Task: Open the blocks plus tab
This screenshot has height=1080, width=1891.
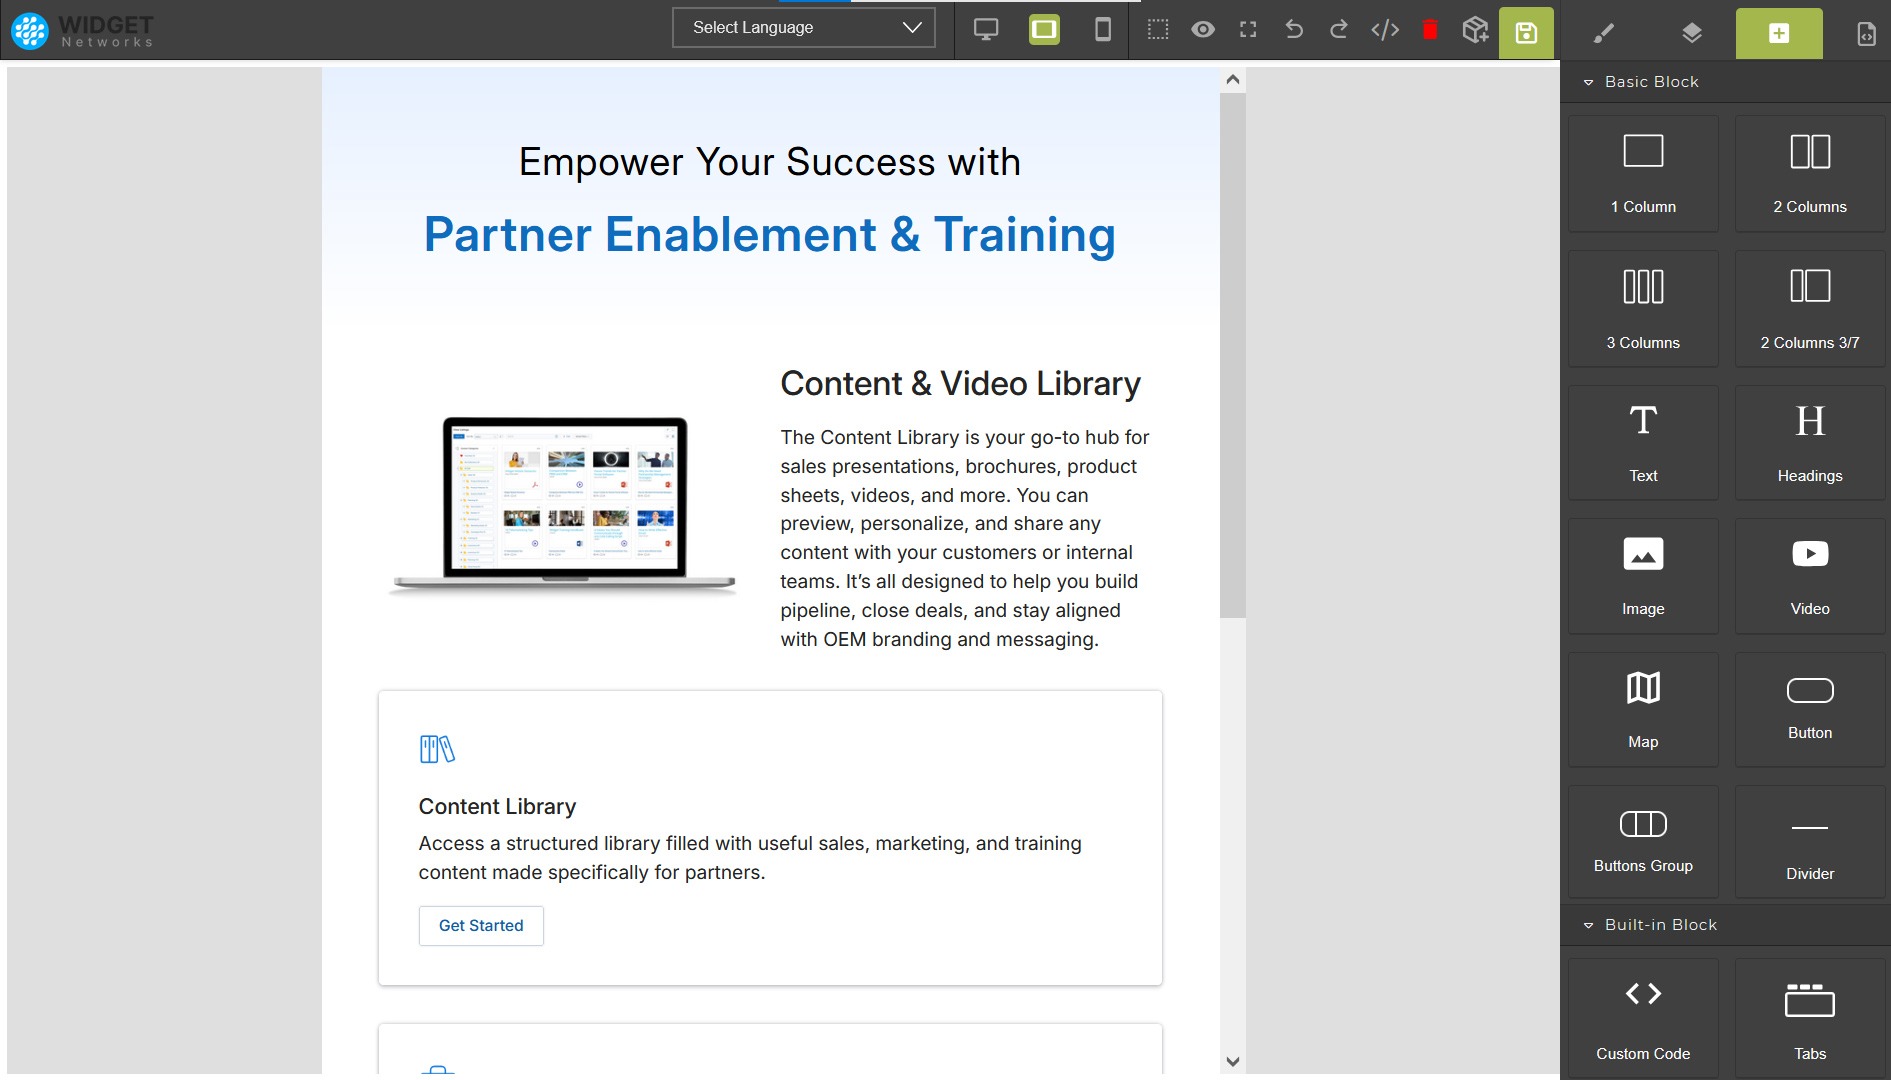Action: (x=1779, y=34)
